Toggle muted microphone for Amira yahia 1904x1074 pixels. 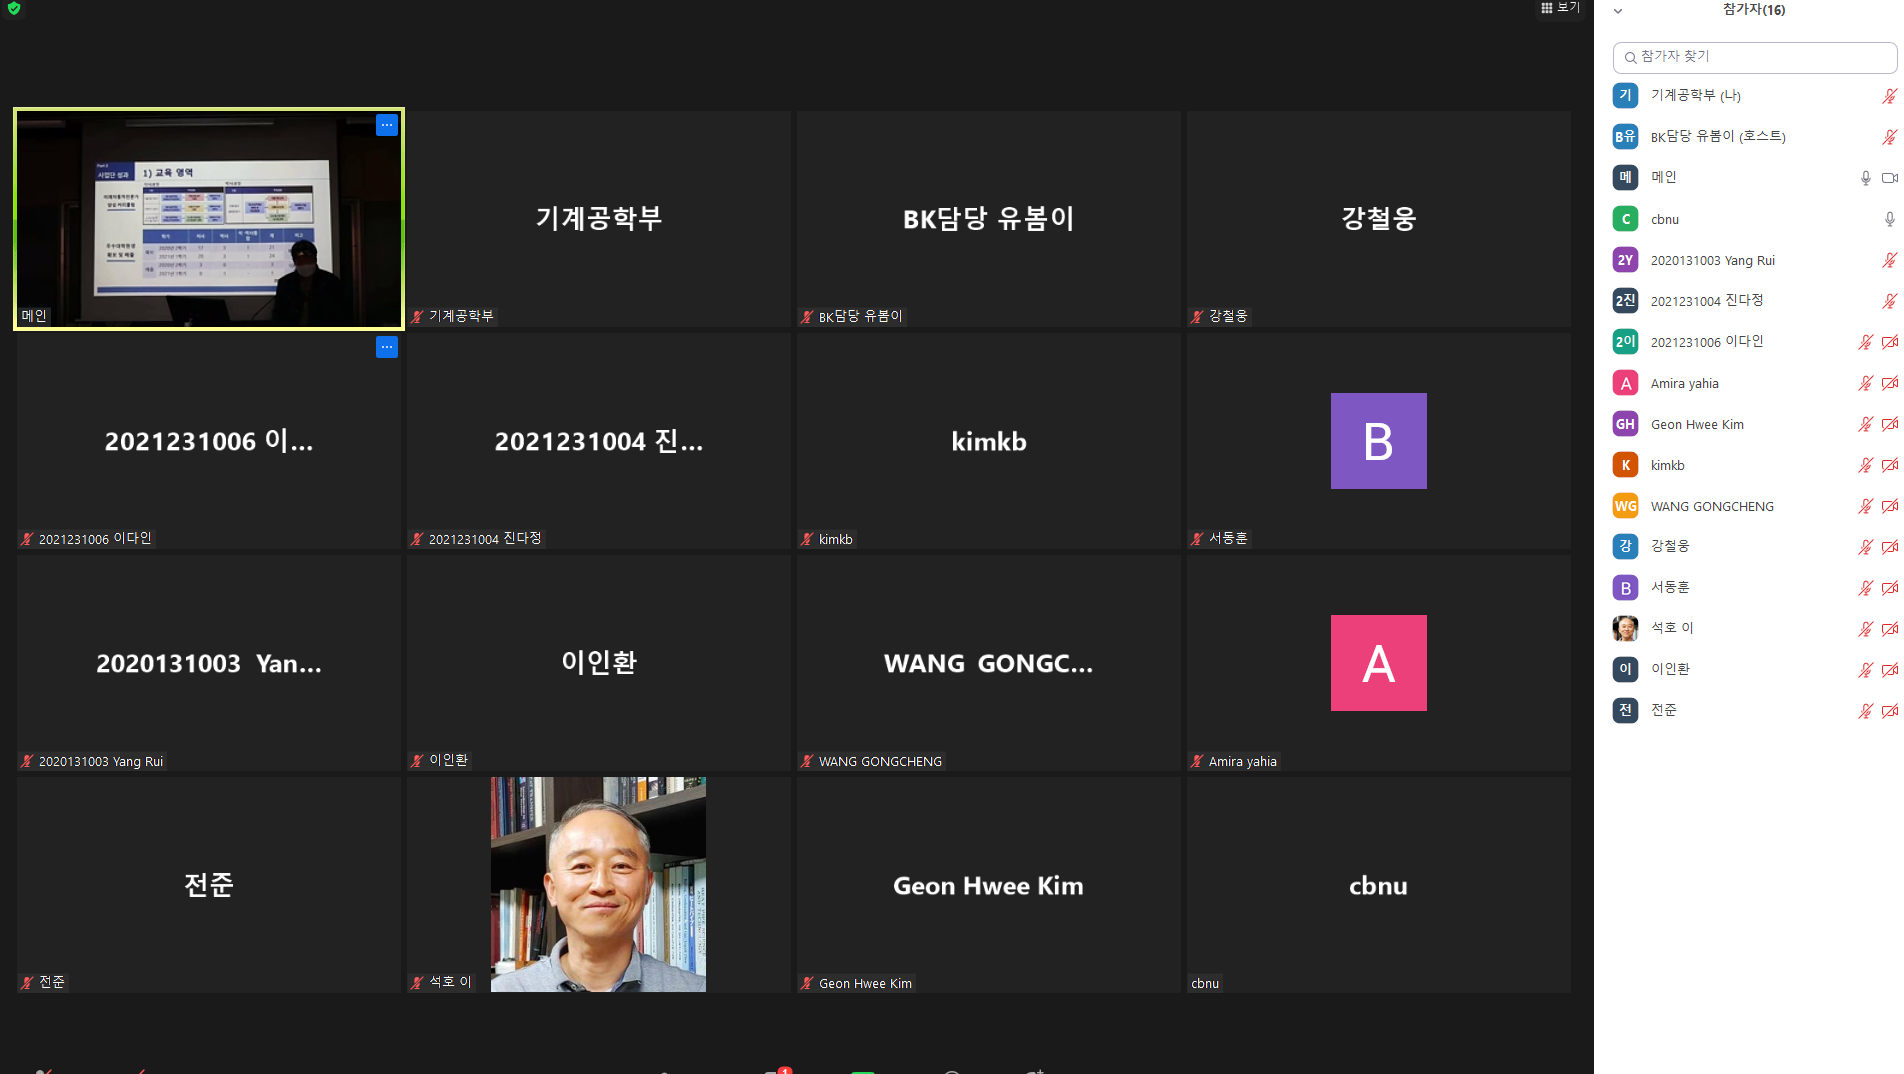[1865, 383]
